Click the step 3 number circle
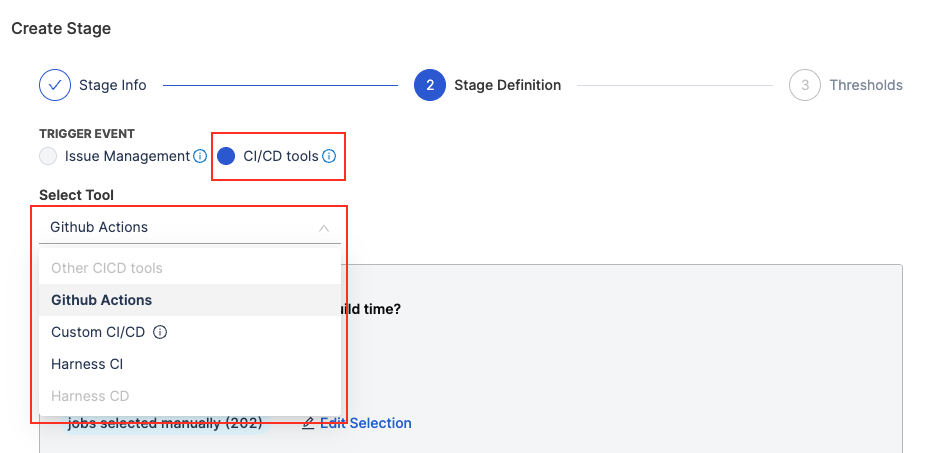934x453 pixels. point(805,85)
